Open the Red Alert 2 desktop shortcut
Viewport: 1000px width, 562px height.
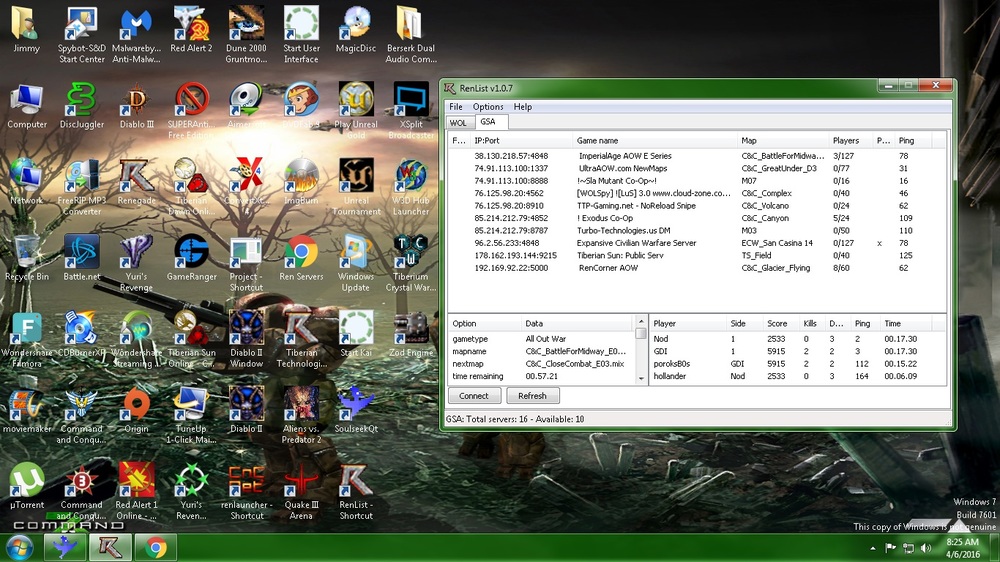pos(191,30)
